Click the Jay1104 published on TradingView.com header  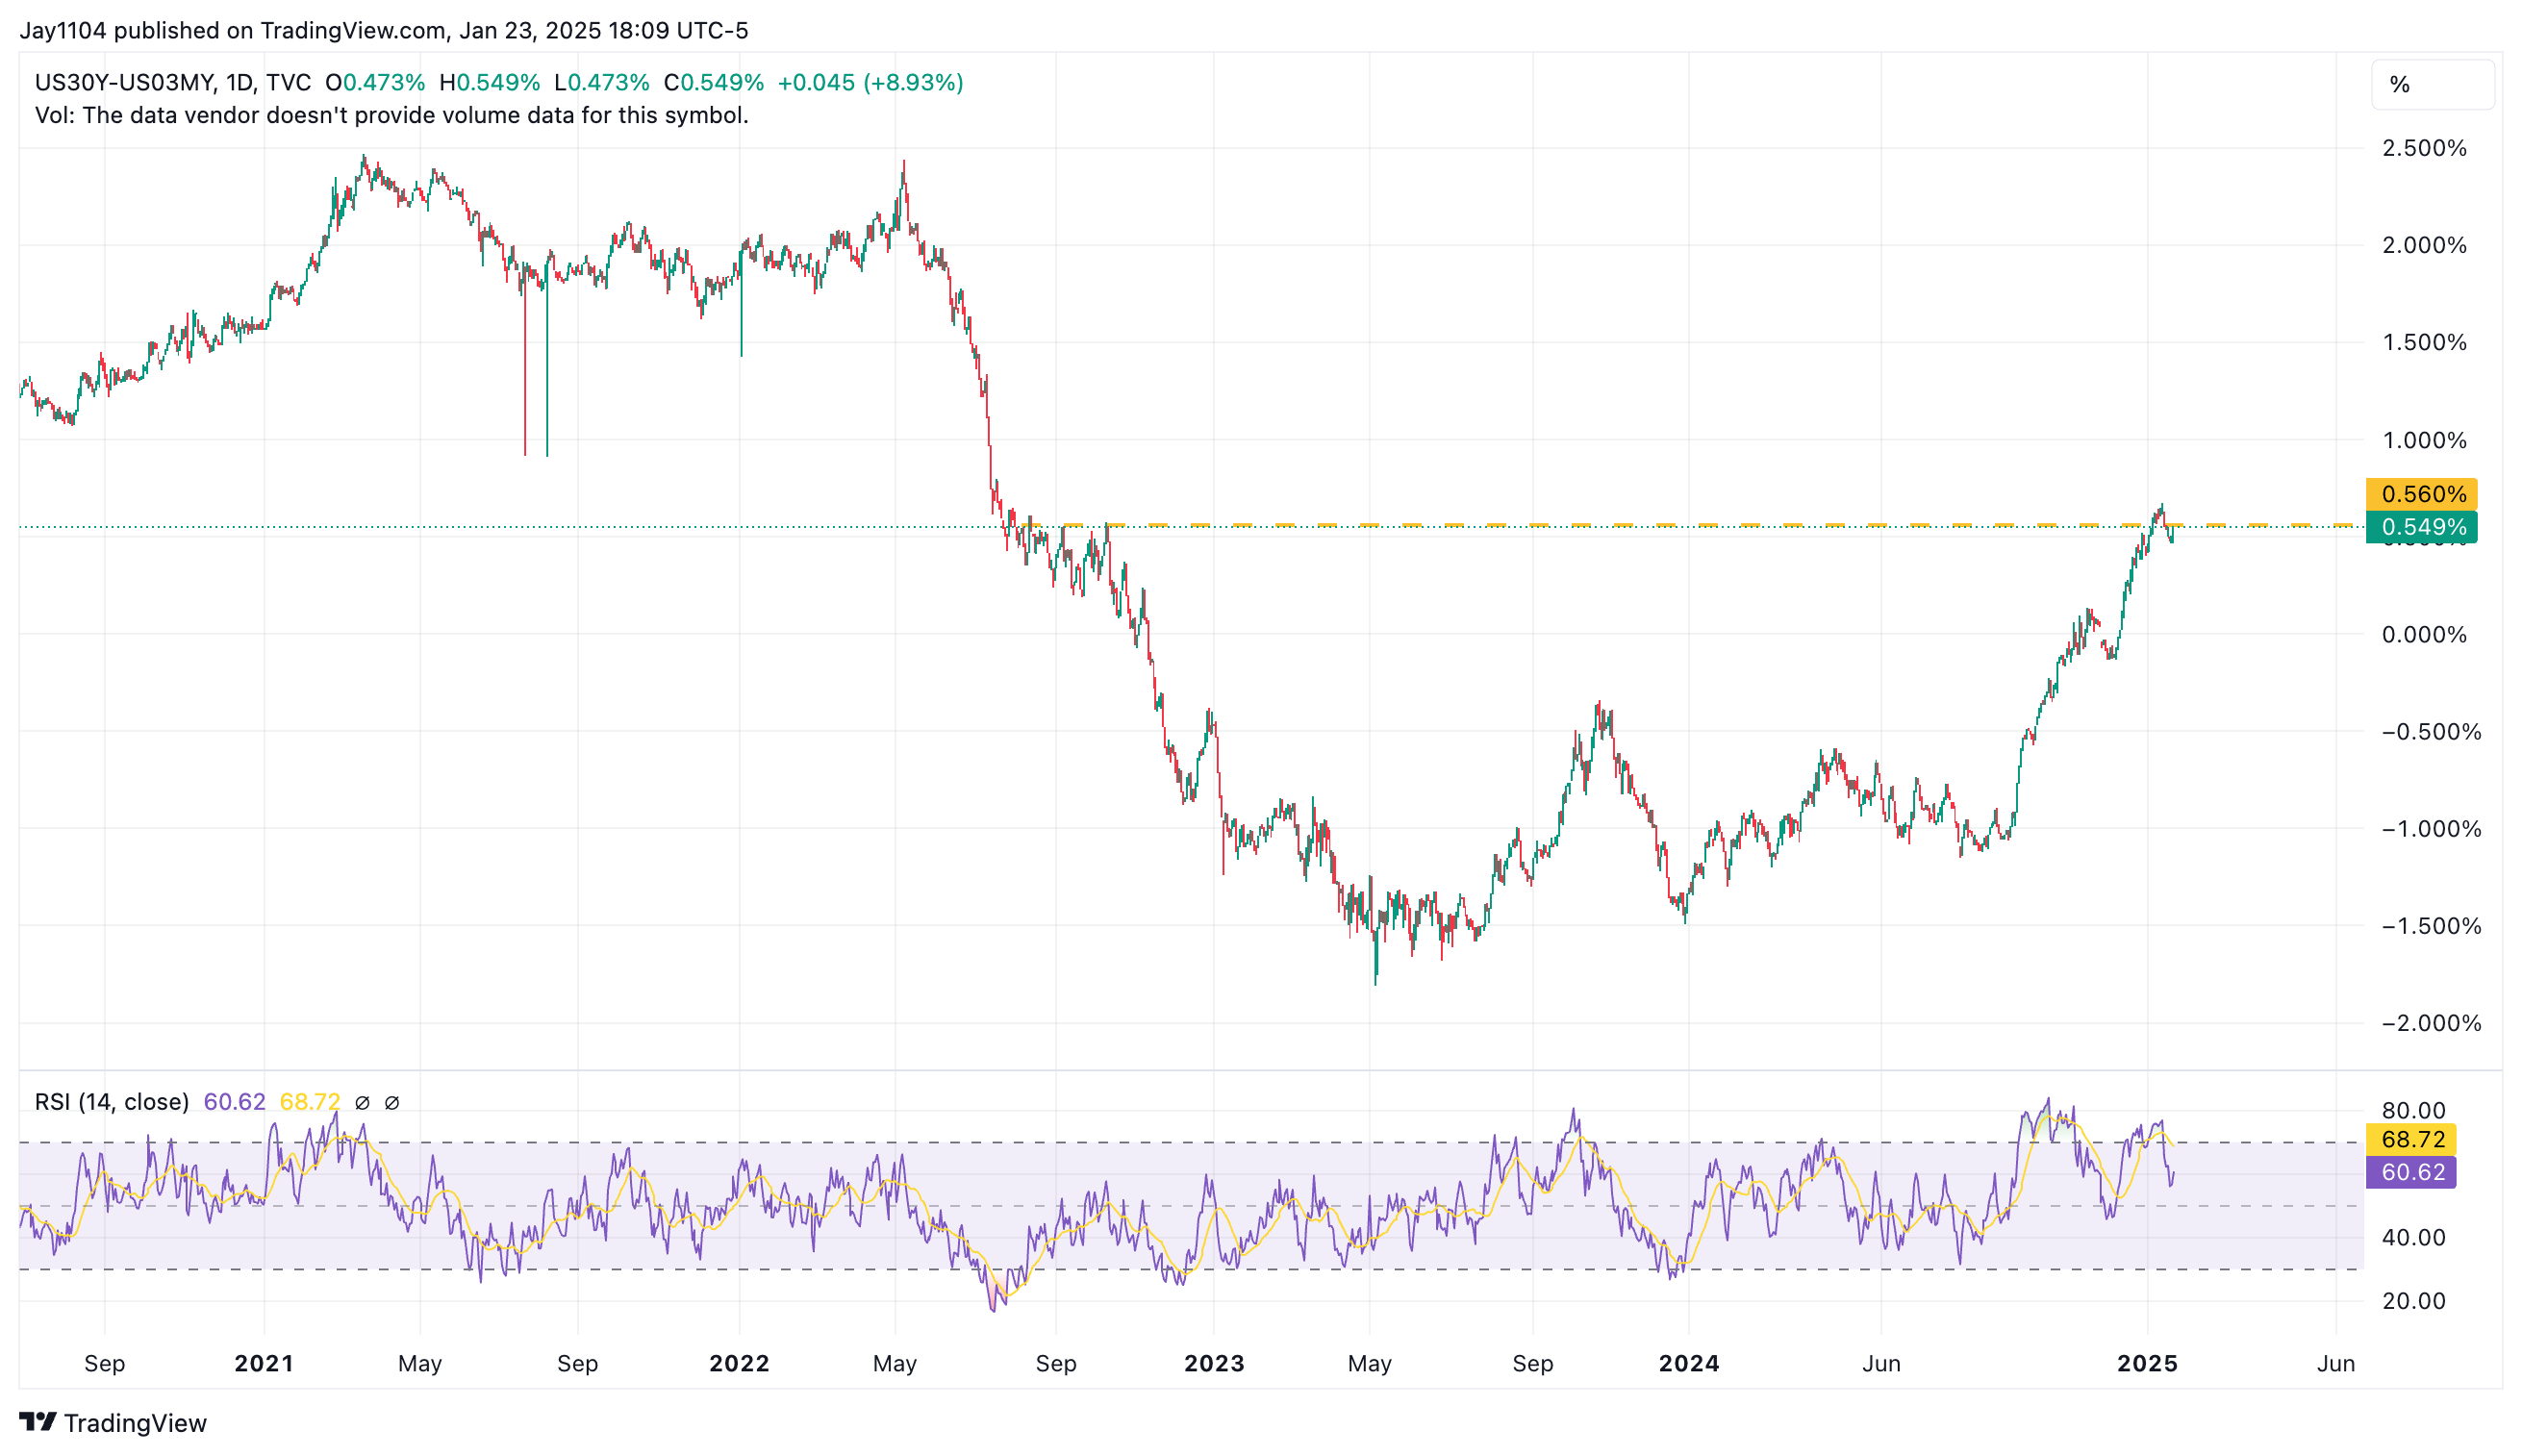[x=384, y=30]
